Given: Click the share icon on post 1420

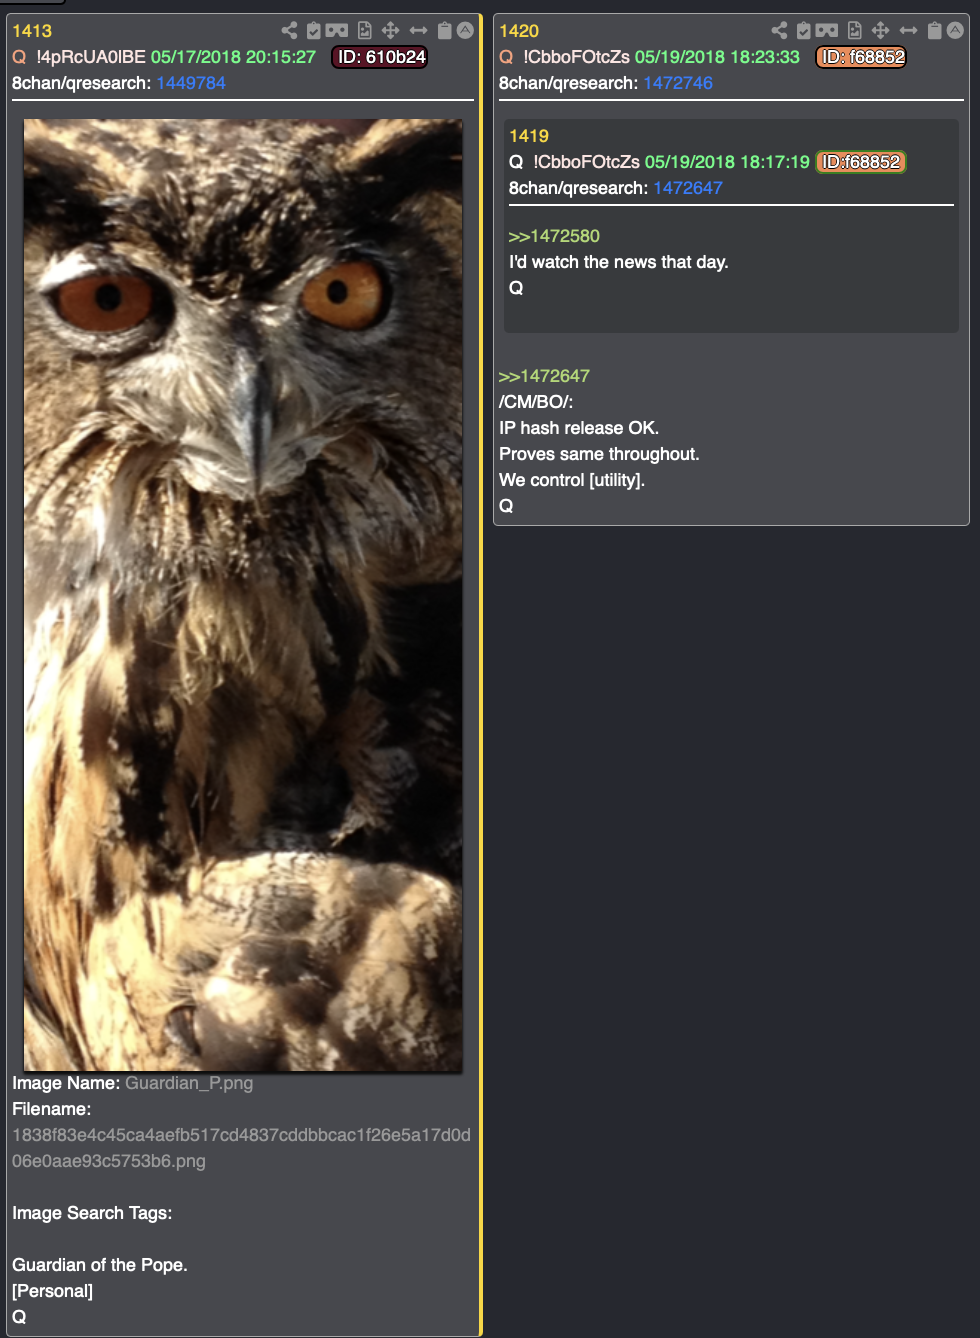Looking at the screenshot, I should click(x=779, y=30).
